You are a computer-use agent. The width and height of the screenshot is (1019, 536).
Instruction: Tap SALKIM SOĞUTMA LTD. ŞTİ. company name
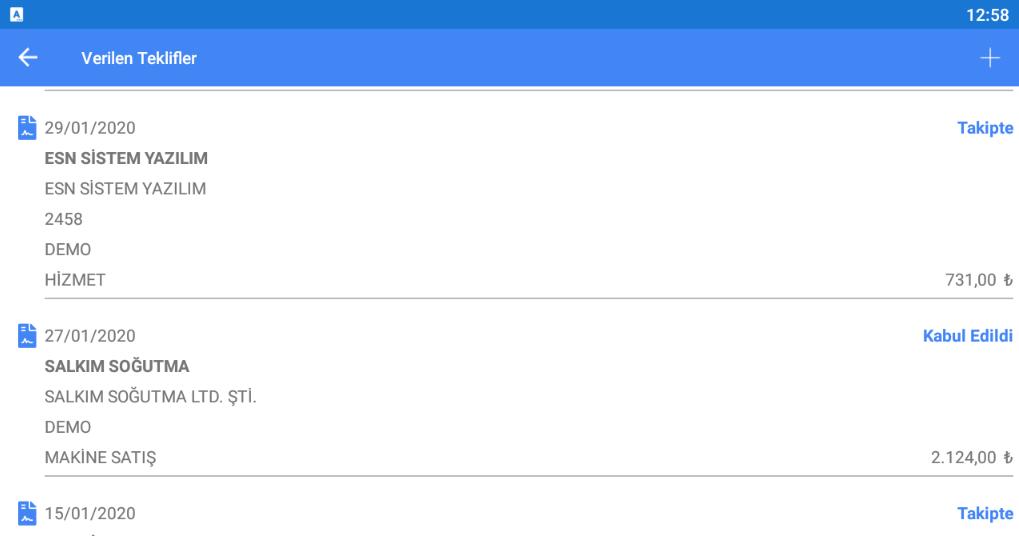point(150,397)
